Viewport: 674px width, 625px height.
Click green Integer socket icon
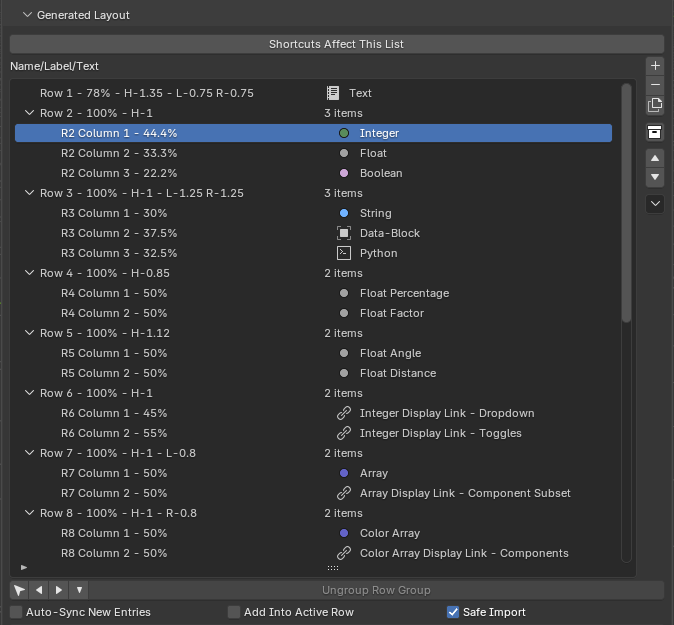click(344, 133)
